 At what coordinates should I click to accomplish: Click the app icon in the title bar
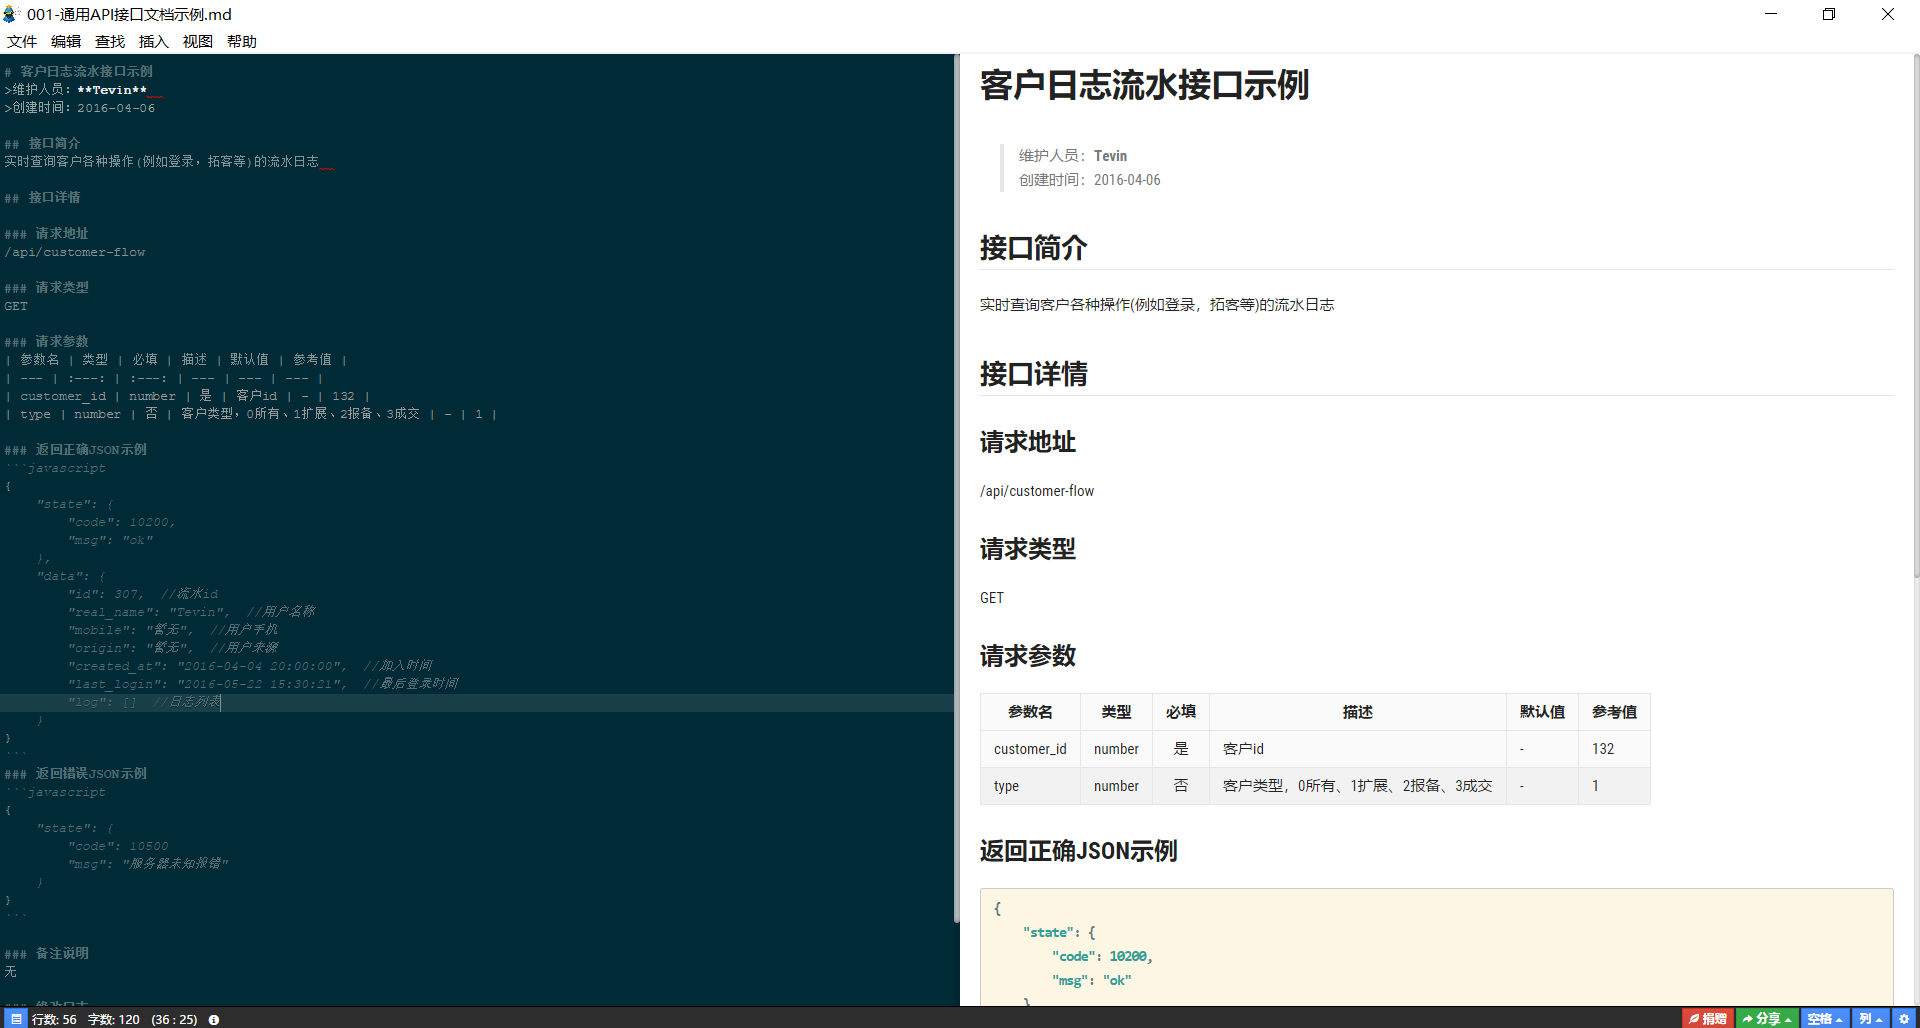(11, 14)
